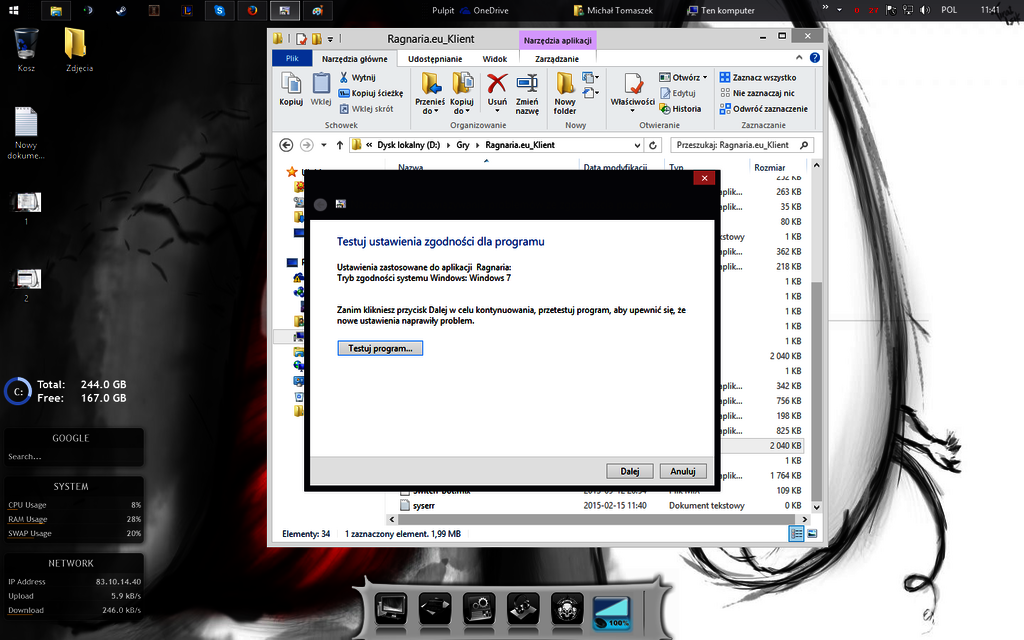Screen dimensions: 1024x640
Task: Open the Usuń dropdown arrow
Action: point(497,111)
